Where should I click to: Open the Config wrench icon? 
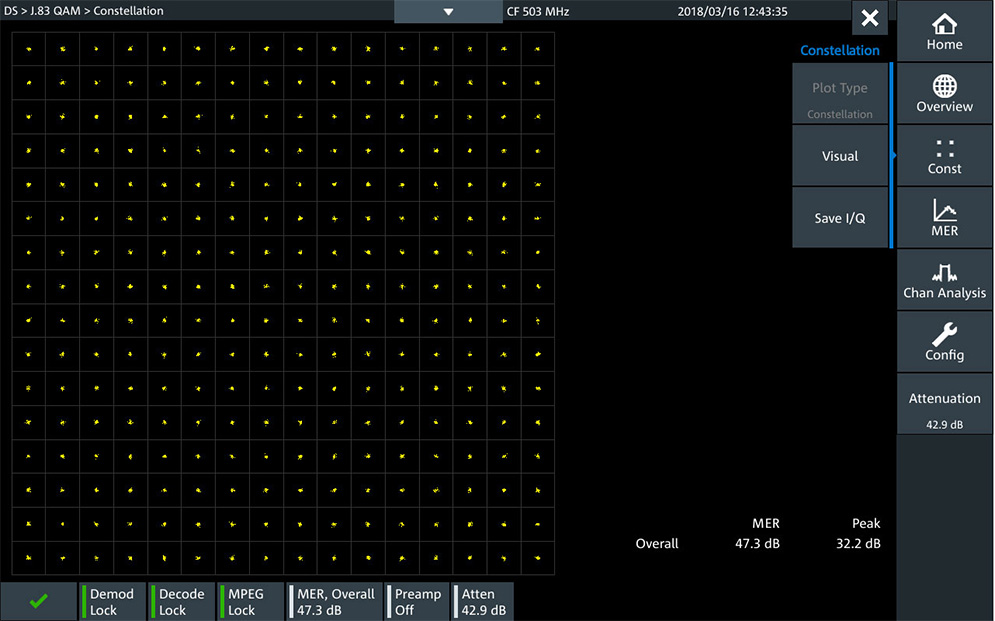944,342
